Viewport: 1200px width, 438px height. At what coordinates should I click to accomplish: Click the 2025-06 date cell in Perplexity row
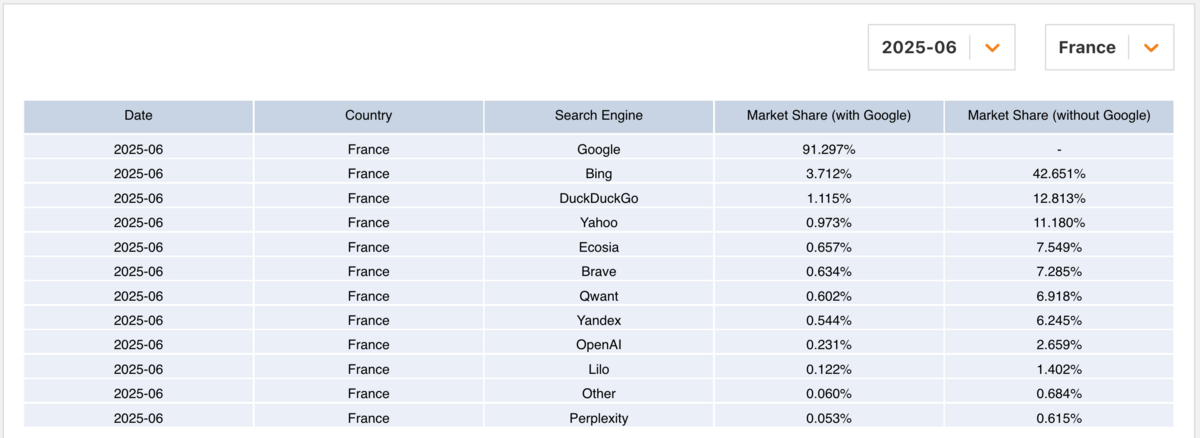tap(139, 418)
